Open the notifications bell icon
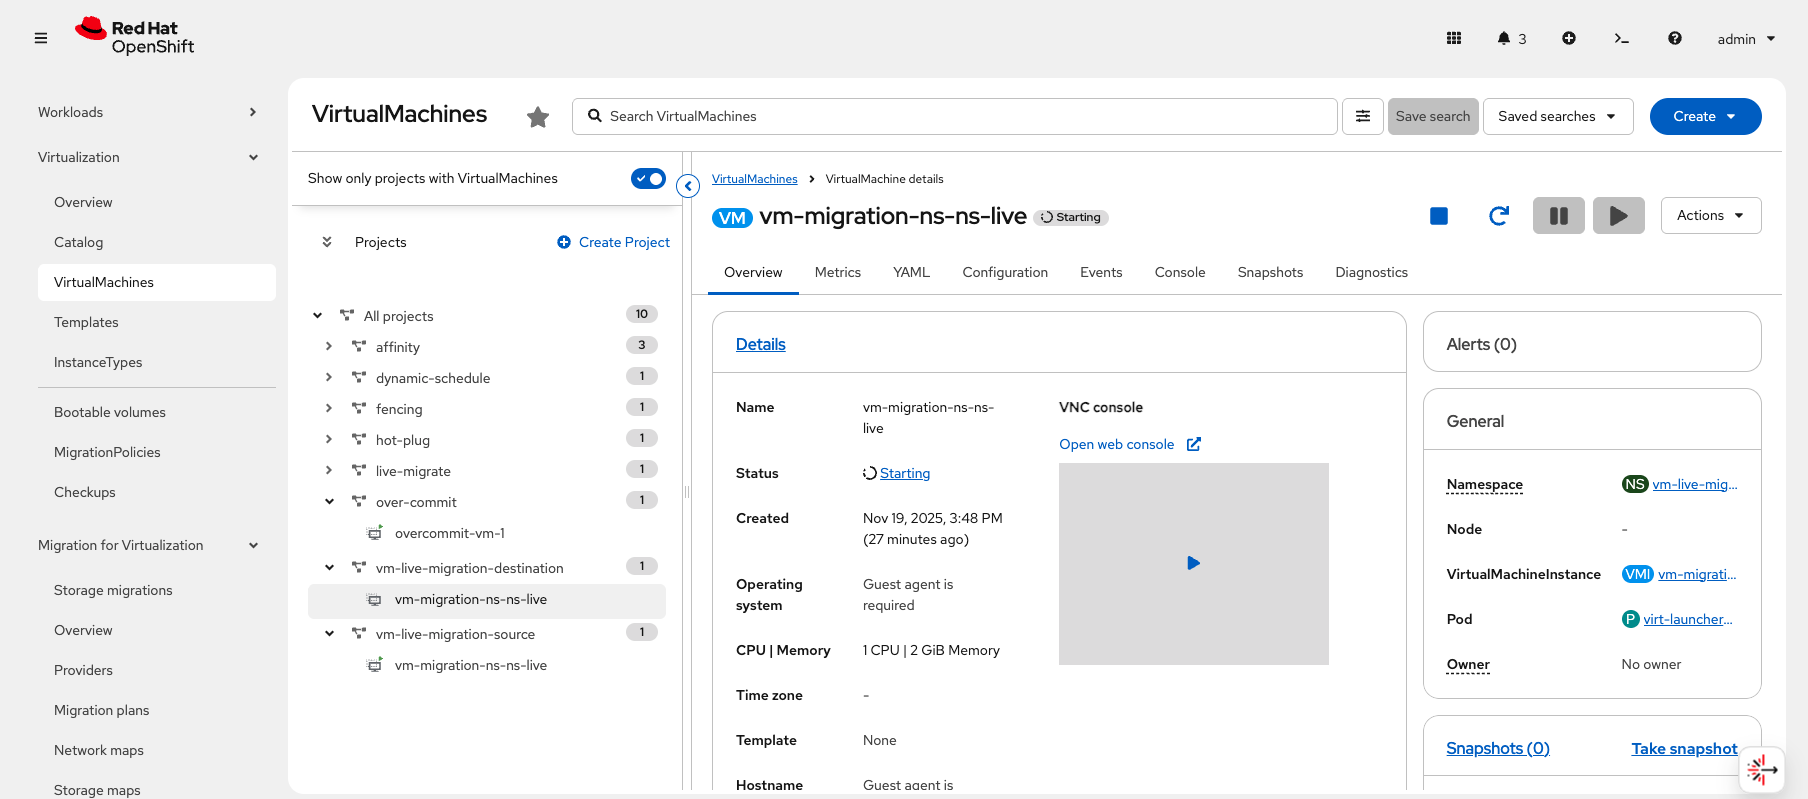This screenshot has height=799, width=1808. (x=1504, y=39)
